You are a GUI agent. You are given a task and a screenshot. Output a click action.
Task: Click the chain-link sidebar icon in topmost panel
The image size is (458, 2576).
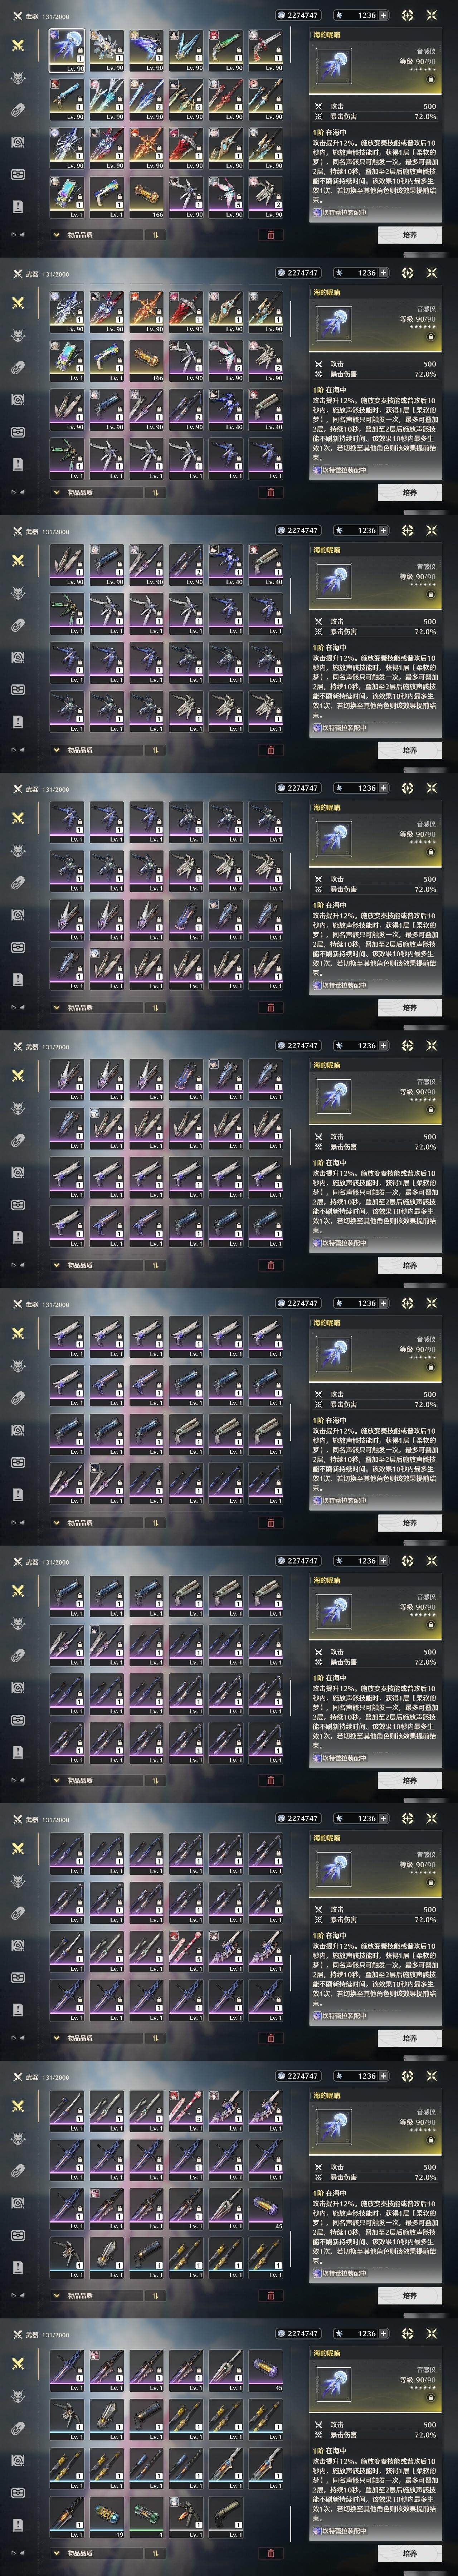point(18,110)
